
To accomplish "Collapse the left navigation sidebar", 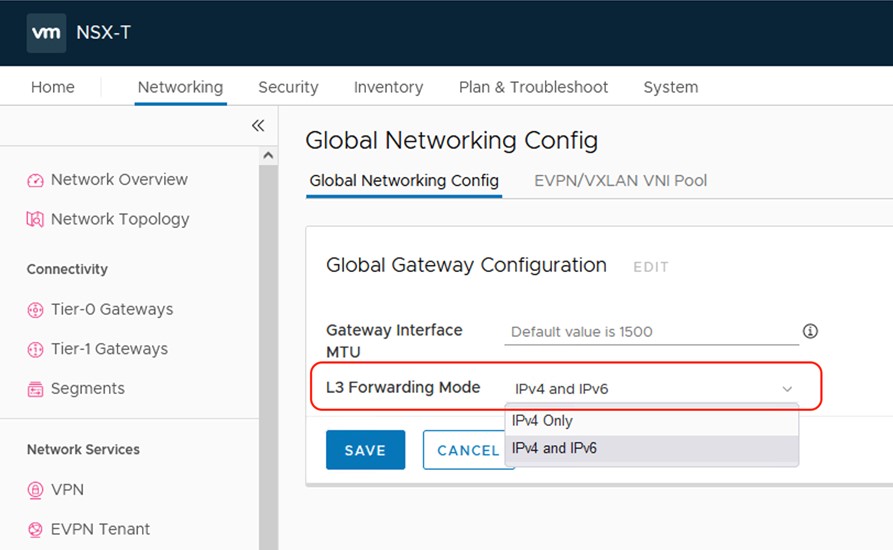I will [258, 125].
